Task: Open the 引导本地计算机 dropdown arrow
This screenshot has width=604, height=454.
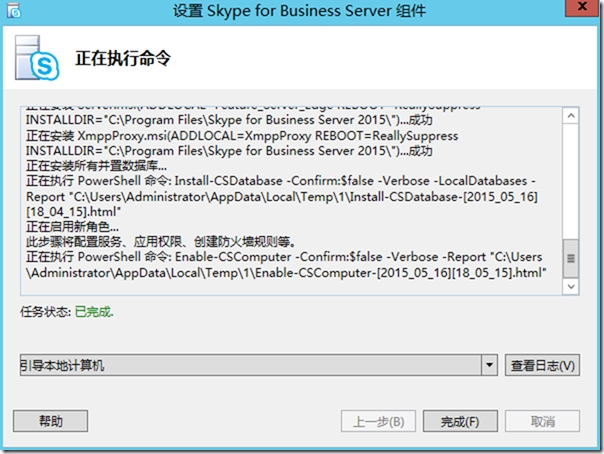Action: (x=489, y=365)
